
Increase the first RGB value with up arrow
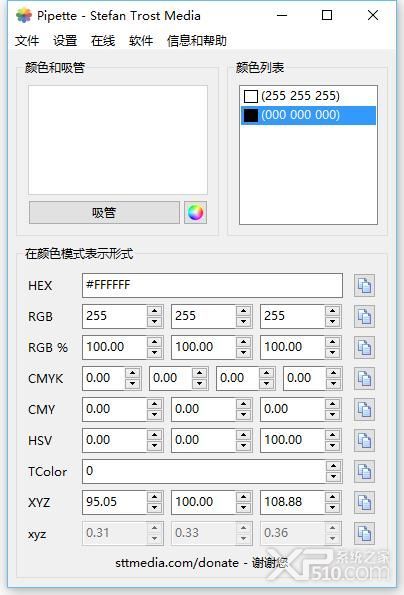154,311
